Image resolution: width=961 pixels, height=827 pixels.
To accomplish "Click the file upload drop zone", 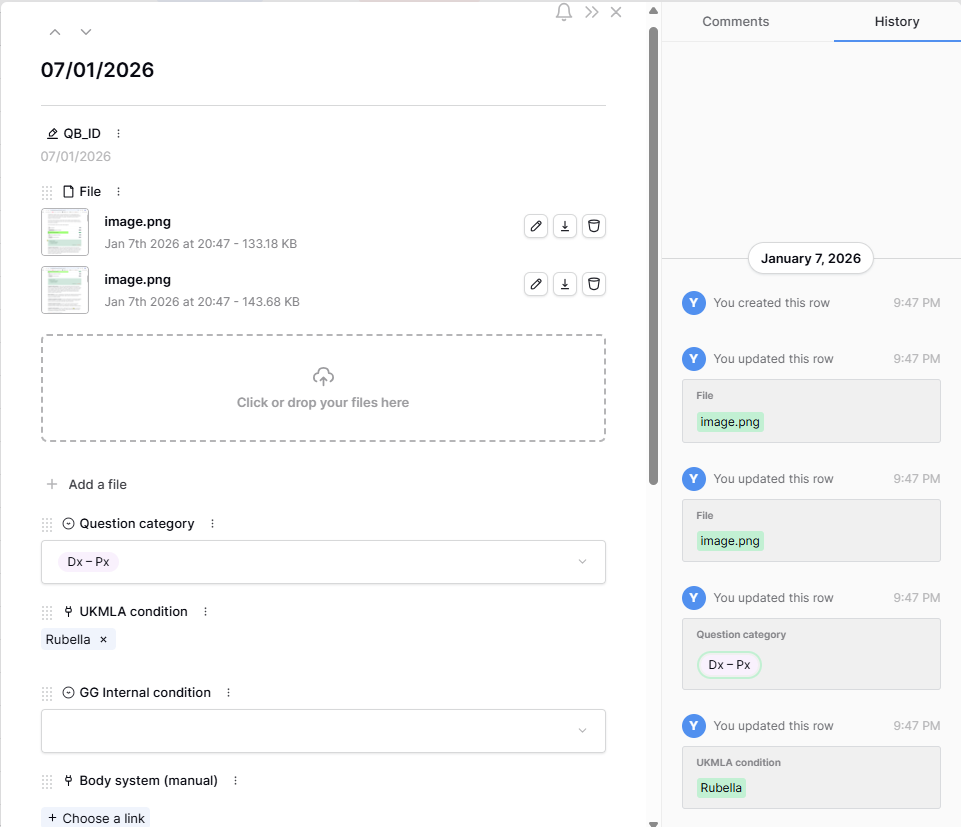I will coord(323,388).
